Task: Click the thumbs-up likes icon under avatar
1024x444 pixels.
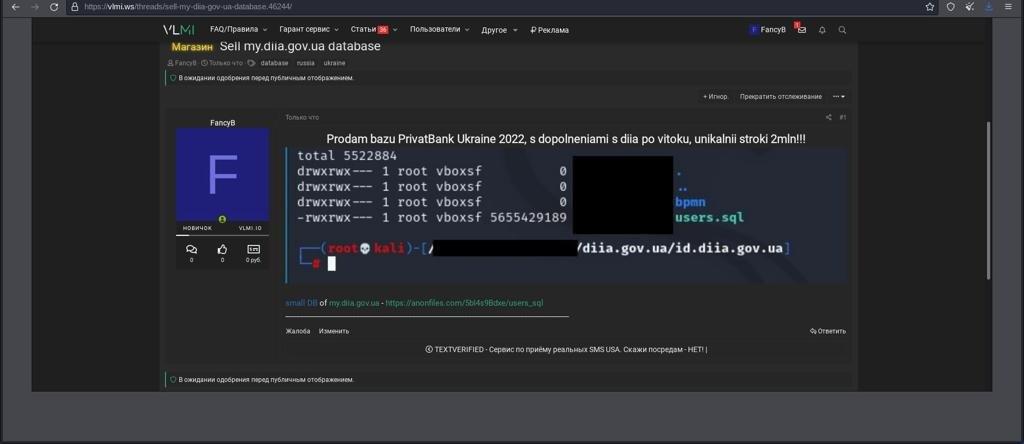Action: [x=222, y=249]
